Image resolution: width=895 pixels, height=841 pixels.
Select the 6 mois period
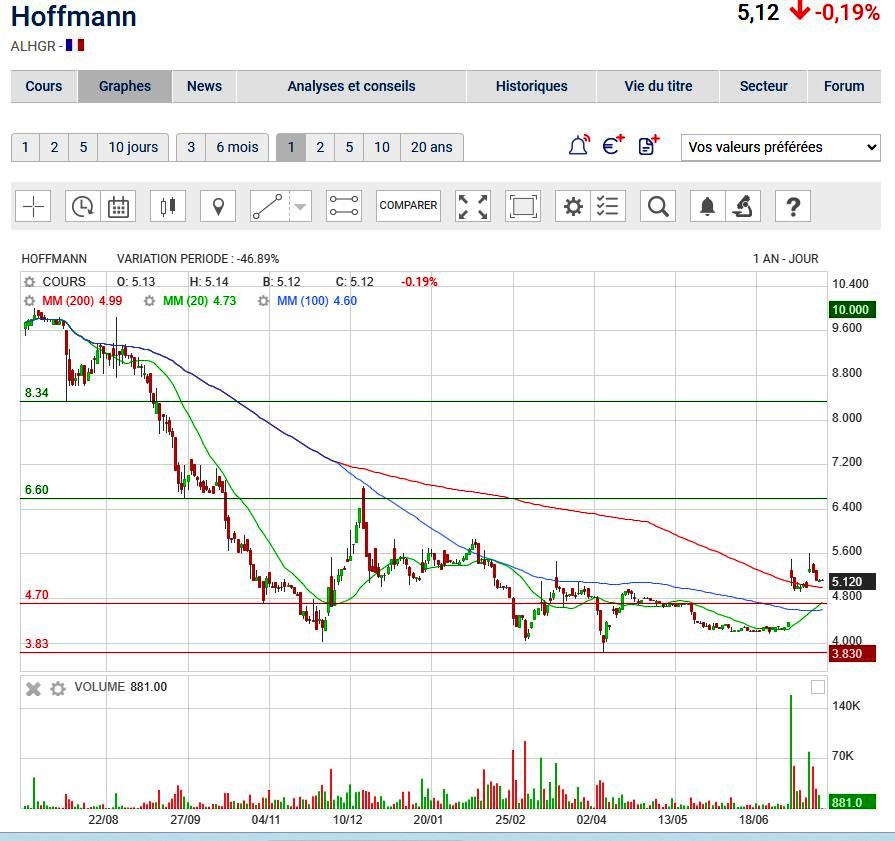click(237, 147)
